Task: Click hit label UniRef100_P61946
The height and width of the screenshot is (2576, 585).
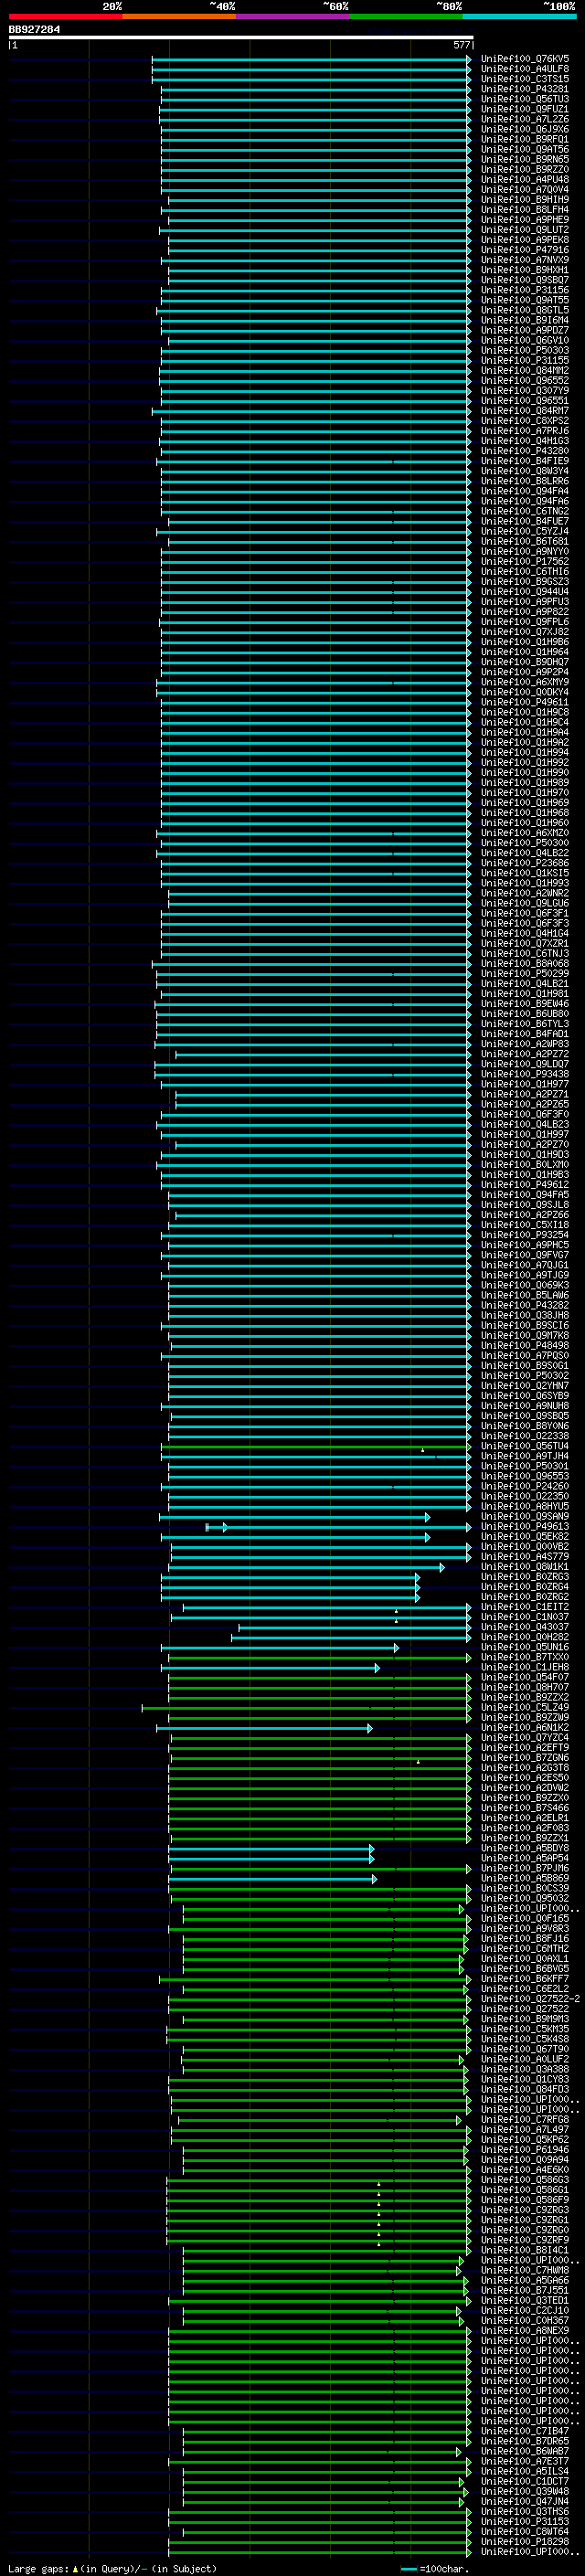Action: pyautogui.click(x=525, y=2149)
